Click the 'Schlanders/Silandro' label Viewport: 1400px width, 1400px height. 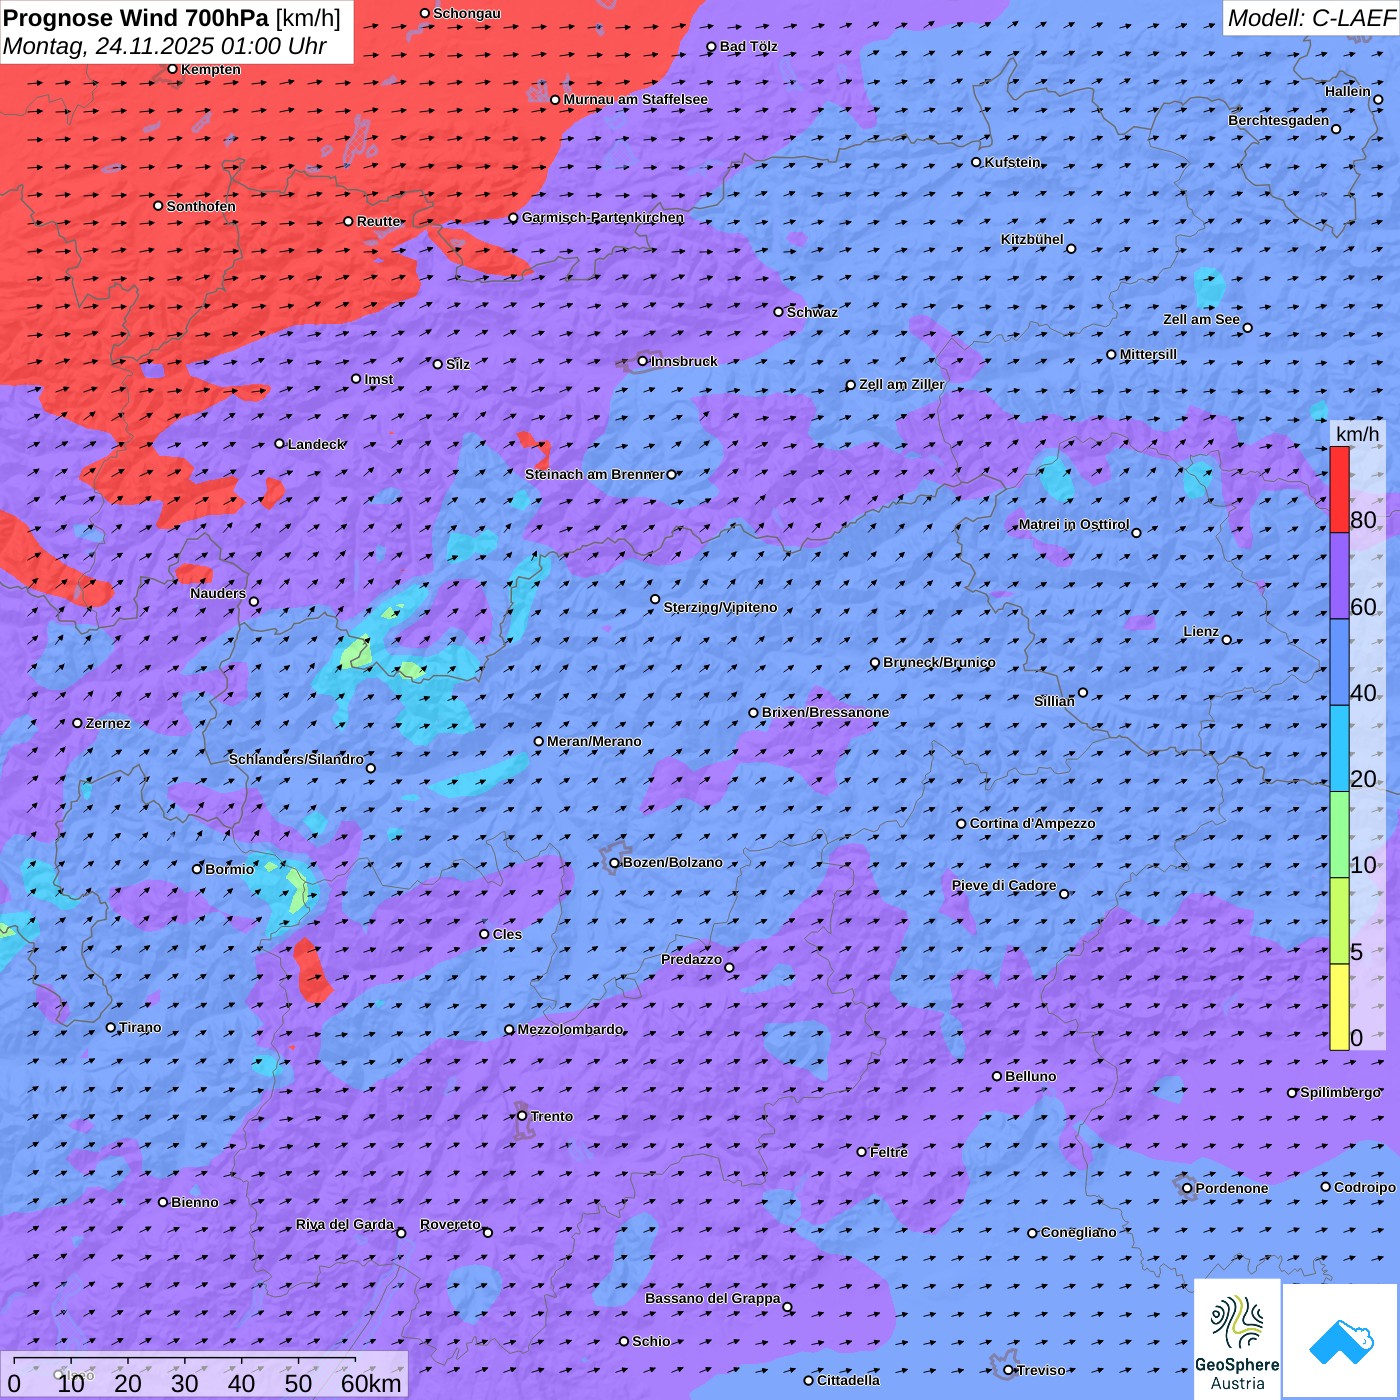click(x=296, y=759)
